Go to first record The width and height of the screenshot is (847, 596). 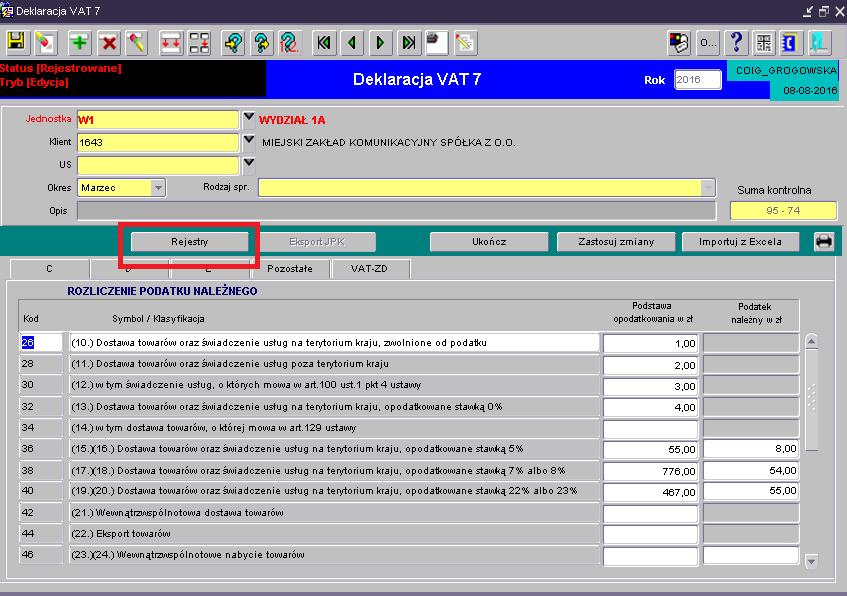point(324,42)
